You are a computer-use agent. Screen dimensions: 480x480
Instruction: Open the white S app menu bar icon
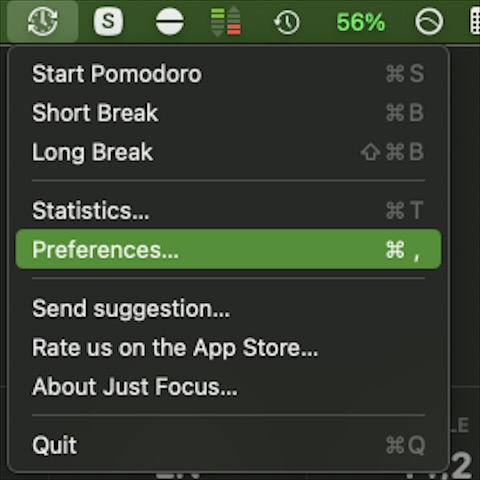point(108,22)
